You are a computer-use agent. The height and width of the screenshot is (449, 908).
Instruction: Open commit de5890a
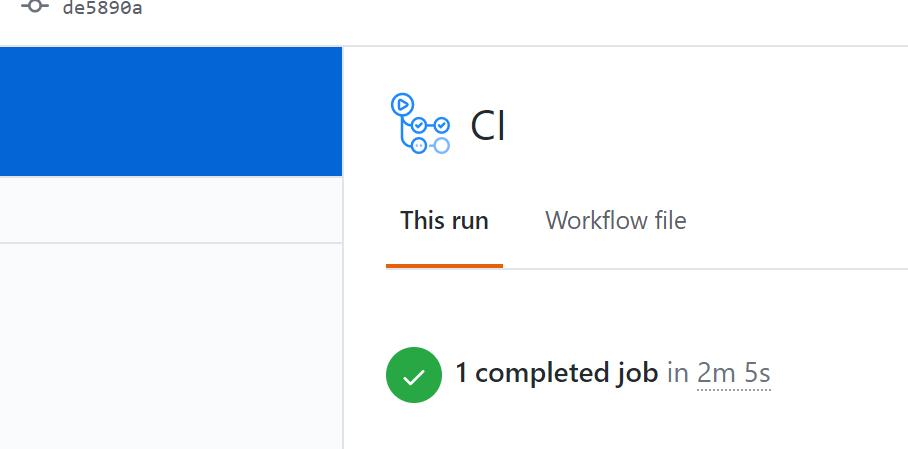102,8
